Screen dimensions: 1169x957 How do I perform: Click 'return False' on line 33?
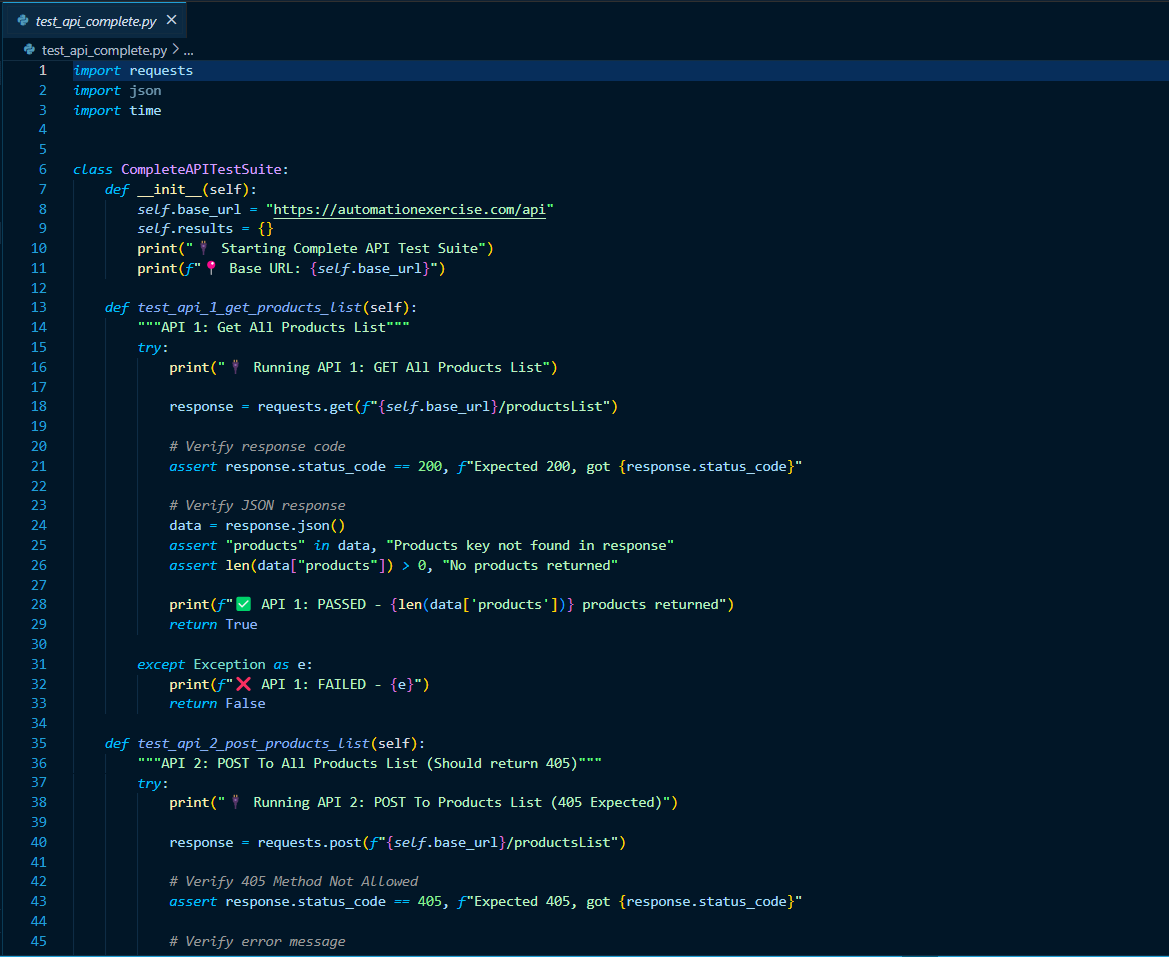coord(217,704)
